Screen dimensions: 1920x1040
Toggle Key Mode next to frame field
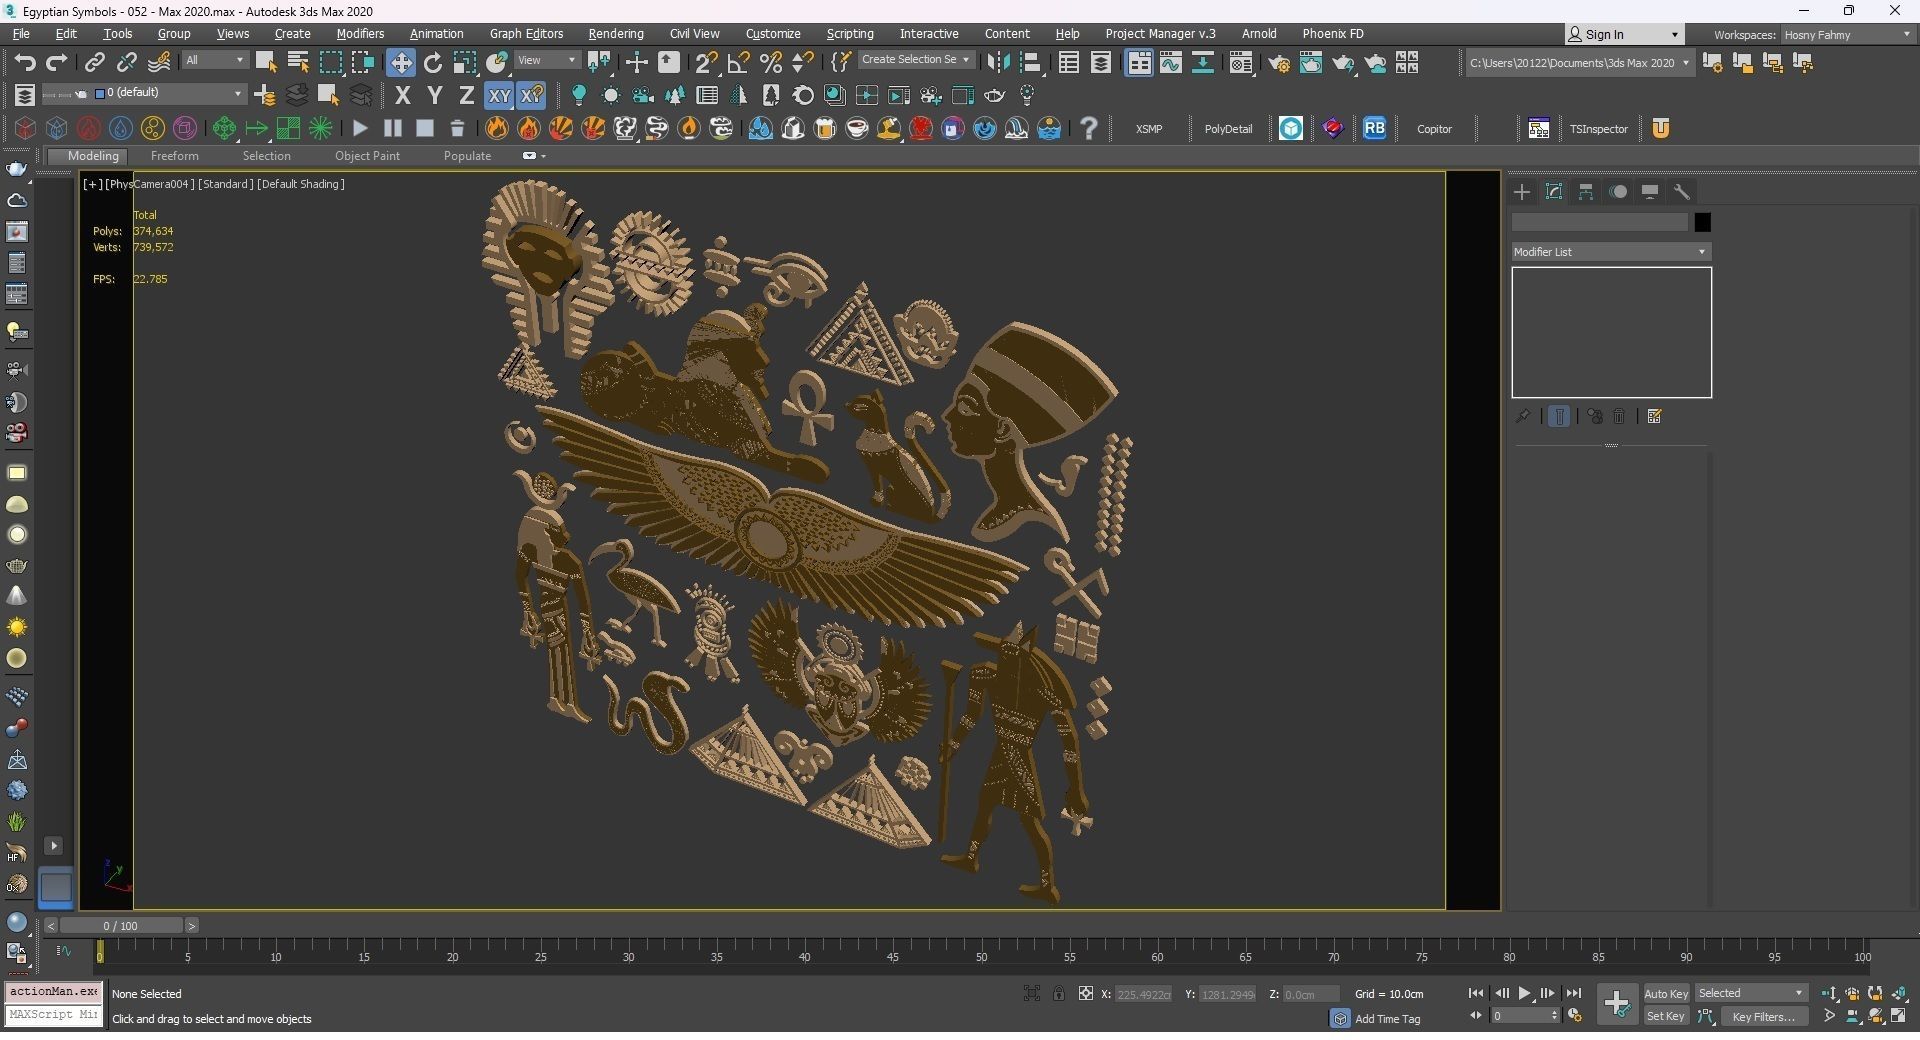click(x=1476, y=1015)
